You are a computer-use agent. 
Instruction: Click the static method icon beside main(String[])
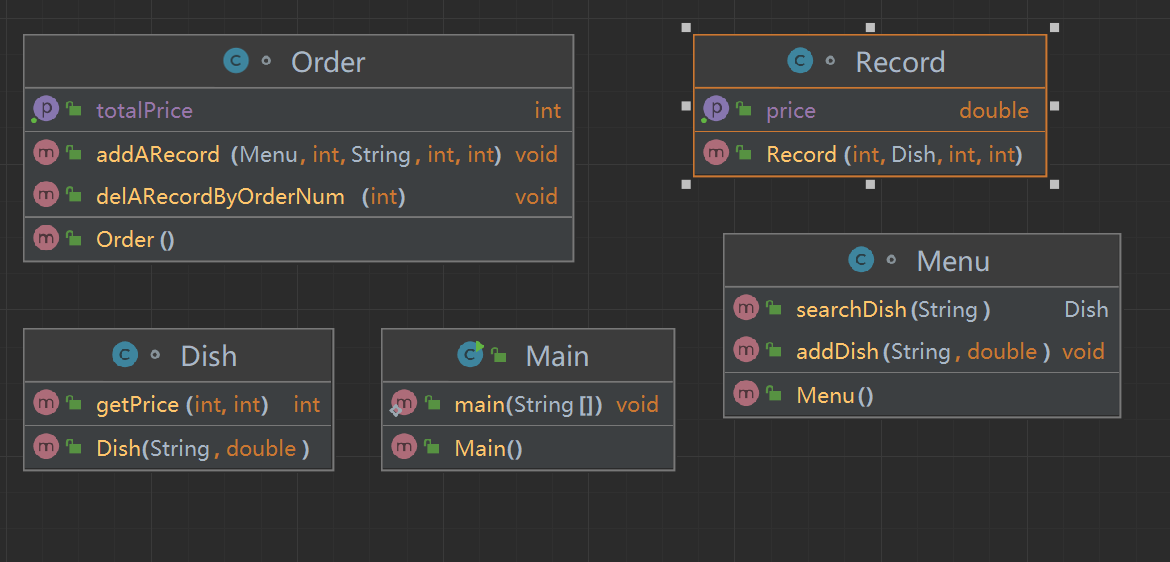tap(403, 404)
